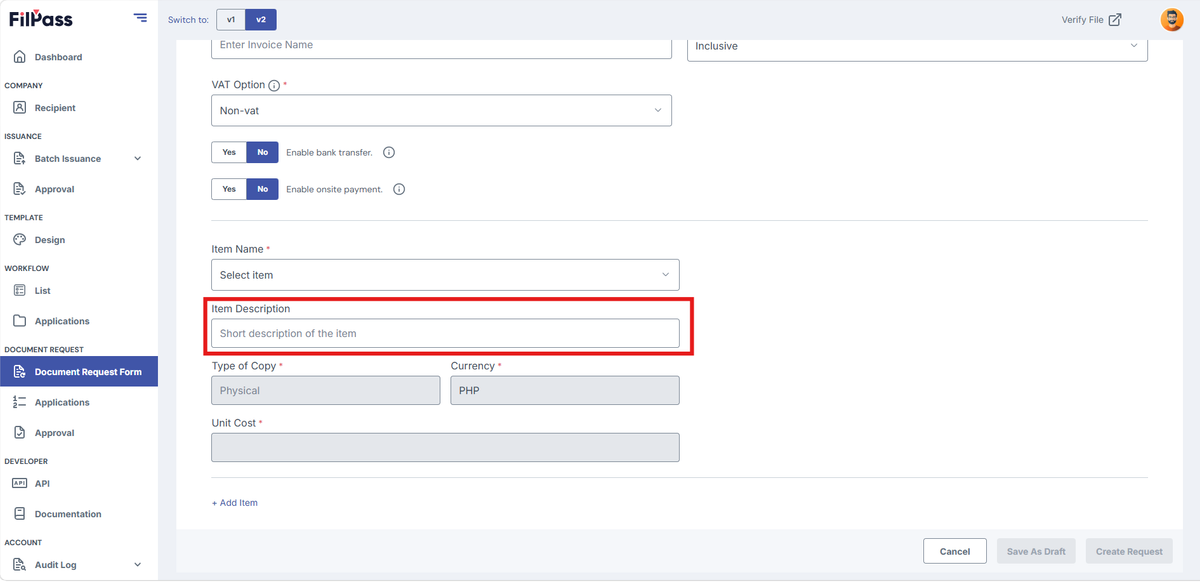Click the Recipient person icon
The image size is (1200, 582).
coord(20,108)
